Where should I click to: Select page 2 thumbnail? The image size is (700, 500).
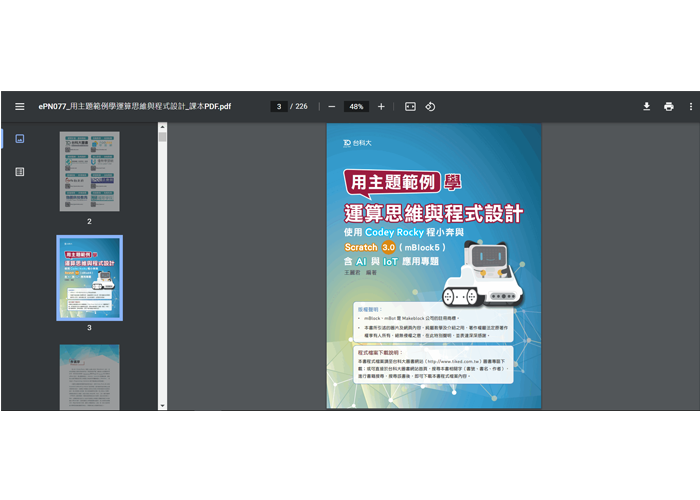point(89,171)
